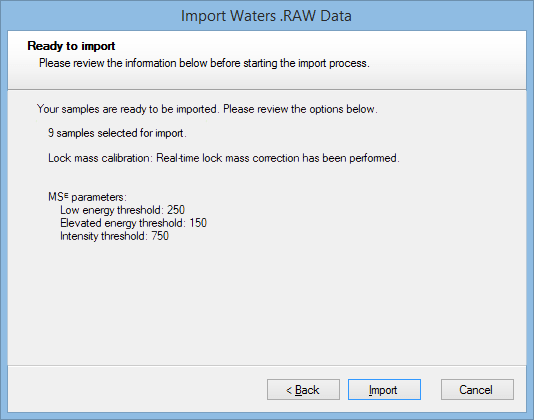Click the intensity threshold value 750
This screenshot has width=534, height=420.
tap(160, 236)
